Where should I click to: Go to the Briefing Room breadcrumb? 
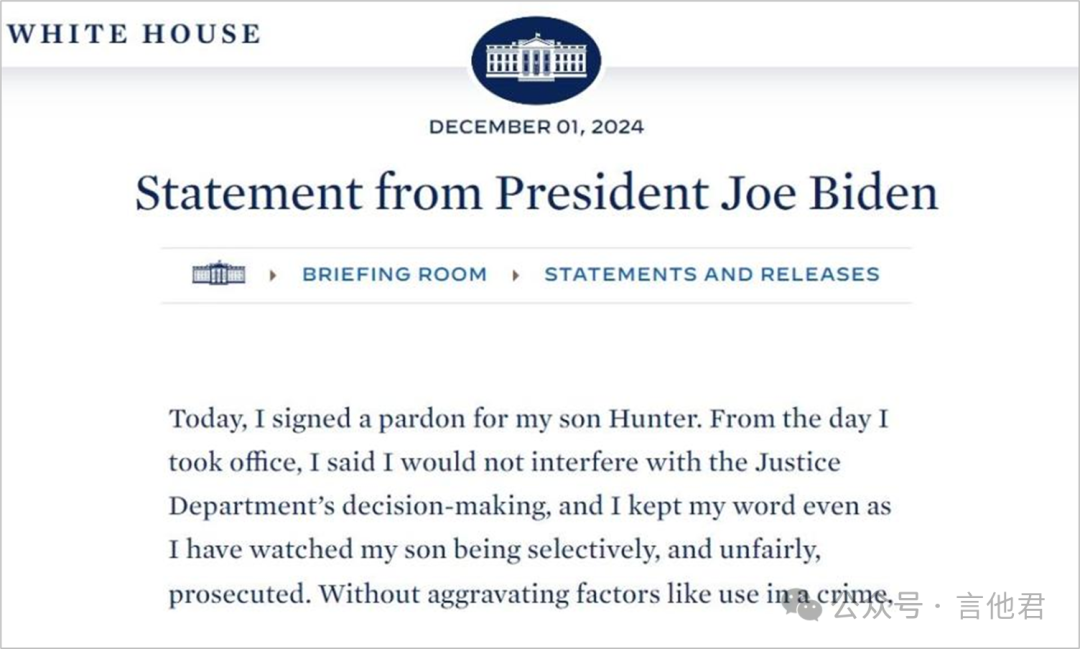(395, 274)
